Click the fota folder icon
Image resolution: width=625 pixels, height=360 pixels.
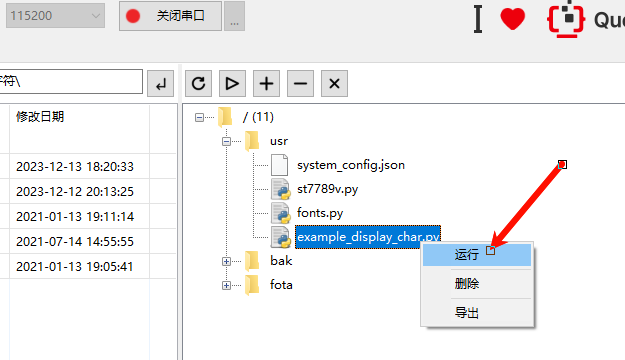pyautogui.click(x=252, y=285)
